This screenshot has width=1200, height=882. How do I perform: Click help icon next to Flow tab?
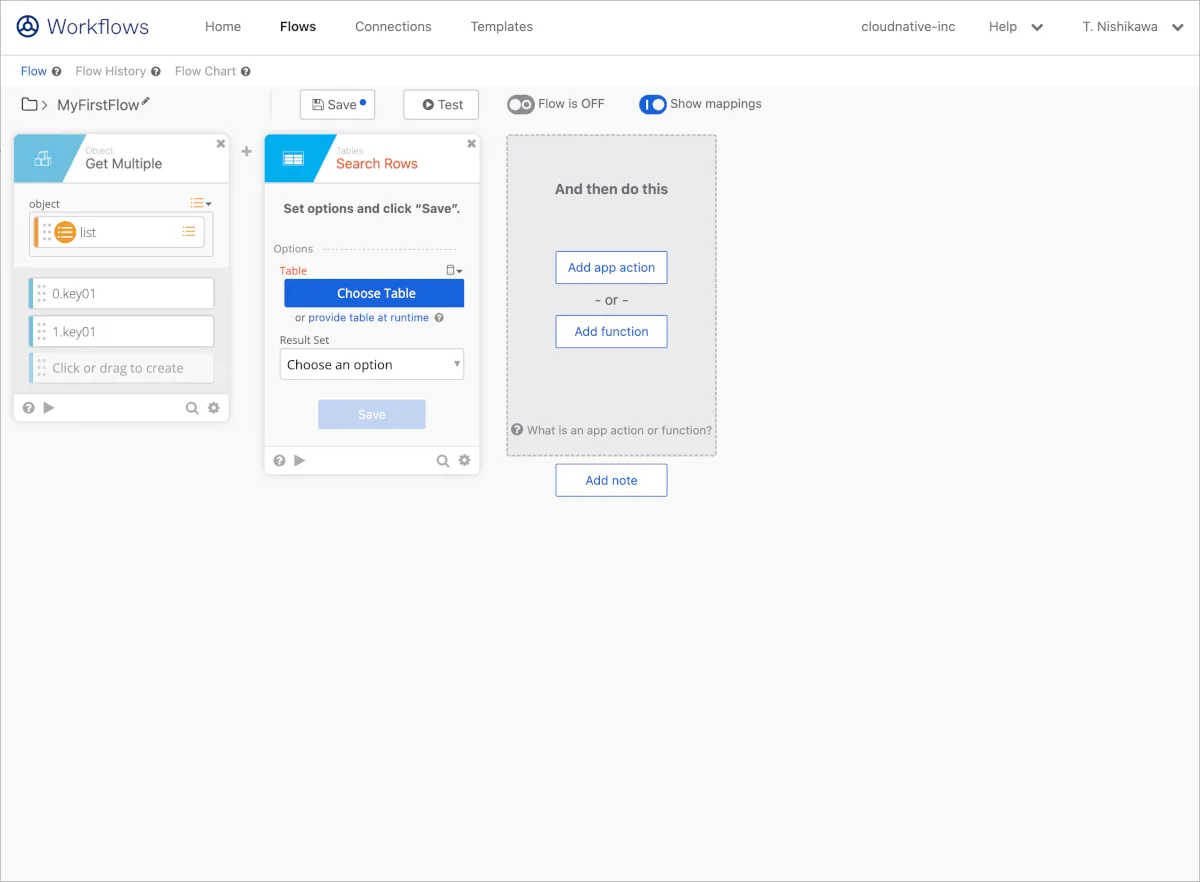click(x=57, y=71)
